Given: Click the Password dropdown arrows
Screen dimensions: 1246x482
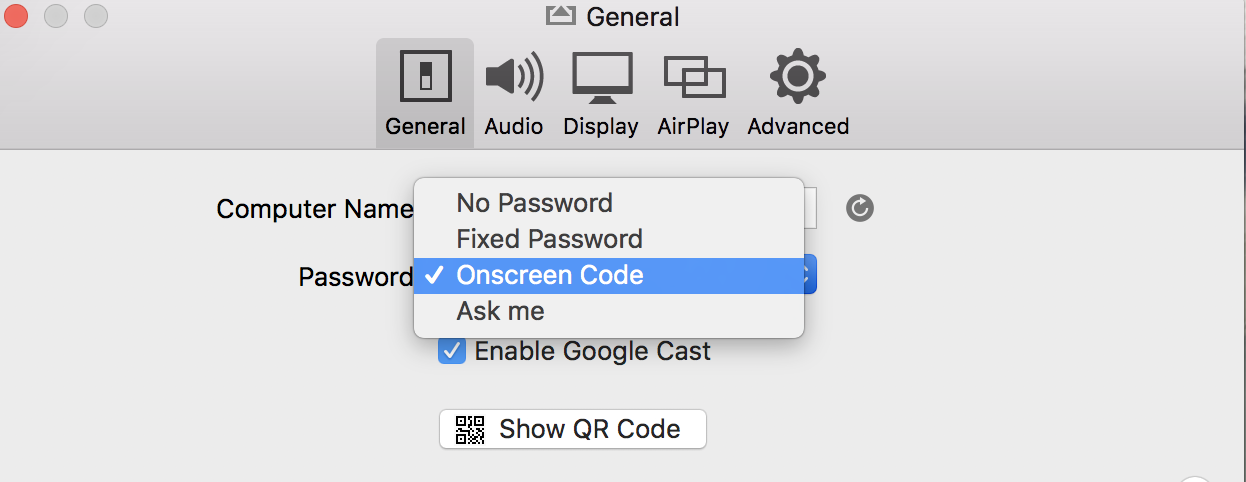Looking at the screenshot, I should pyautogui.click(x=808, y=275).
